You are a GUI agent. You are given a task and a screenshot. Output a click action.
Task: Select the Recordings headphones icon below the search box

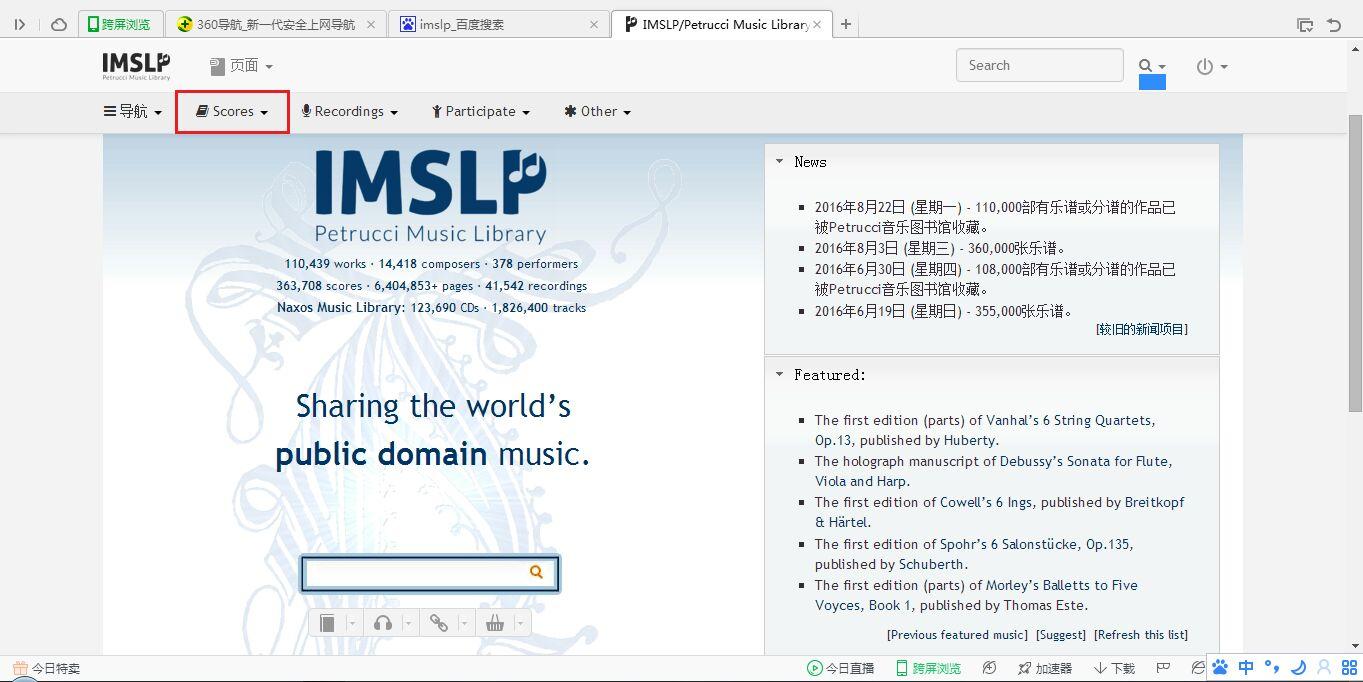(383, 622)
